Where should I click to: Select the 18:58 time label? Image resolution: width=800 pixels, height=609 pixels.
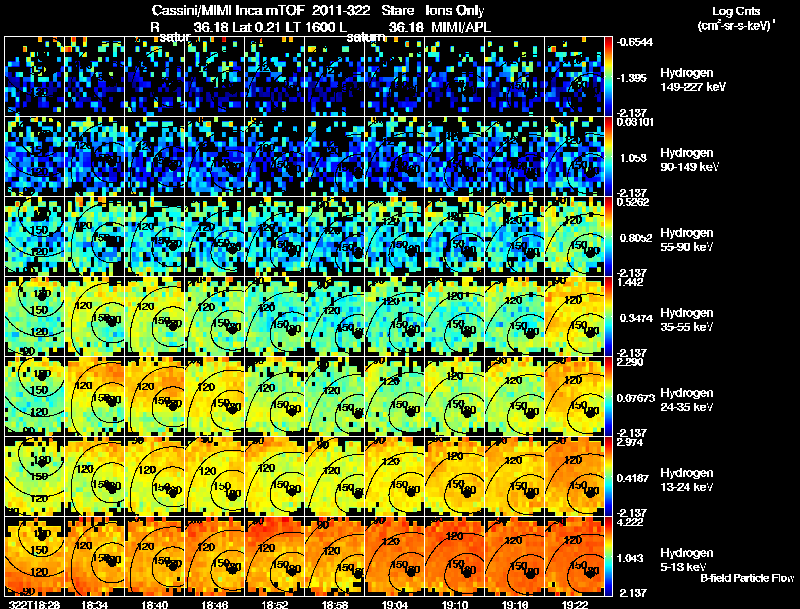pos(335,604)
